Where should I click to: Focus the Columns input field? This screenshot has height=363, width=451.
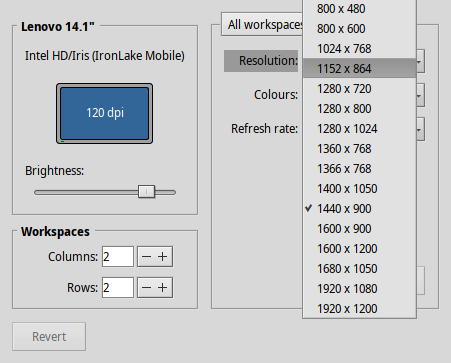pyautogui.click(x=118, y=257)
